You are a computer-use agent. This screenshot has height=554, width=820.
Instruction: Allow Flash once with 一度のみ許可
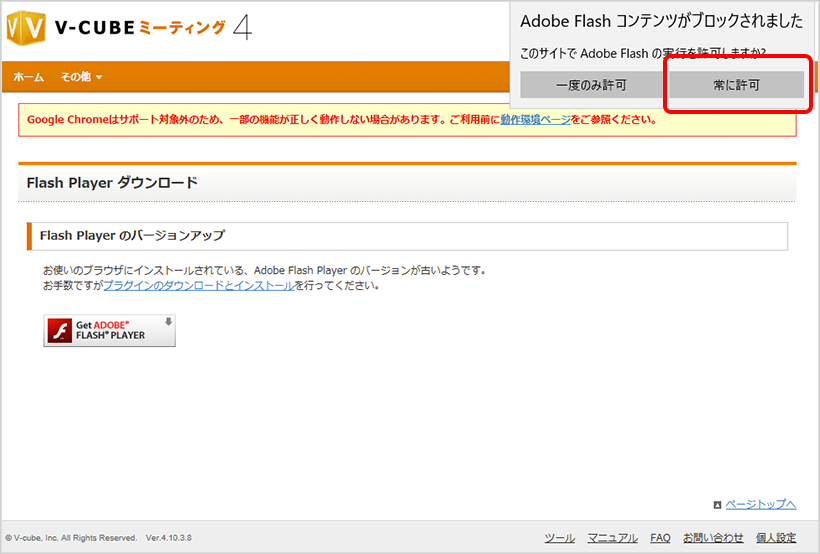coord(591,85)
